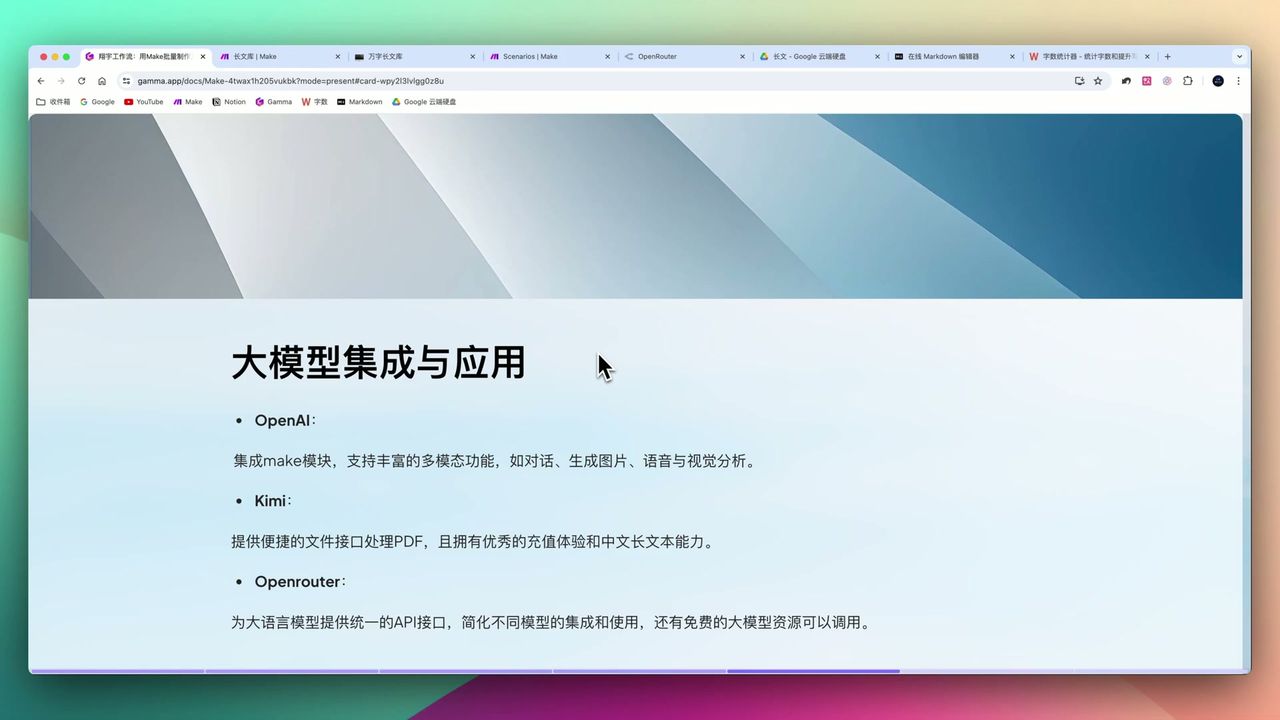Open the YouTube bookmark

(143, 101)
